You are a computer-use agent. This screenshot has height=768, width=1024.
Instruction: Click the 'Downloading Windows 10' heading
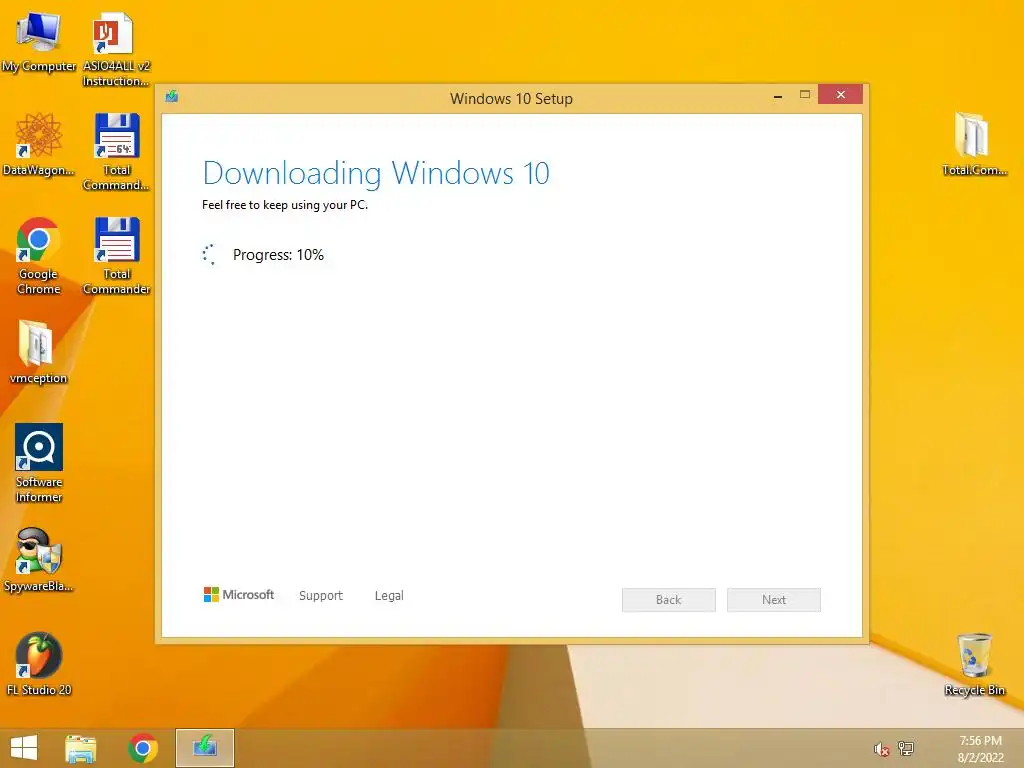376,173
